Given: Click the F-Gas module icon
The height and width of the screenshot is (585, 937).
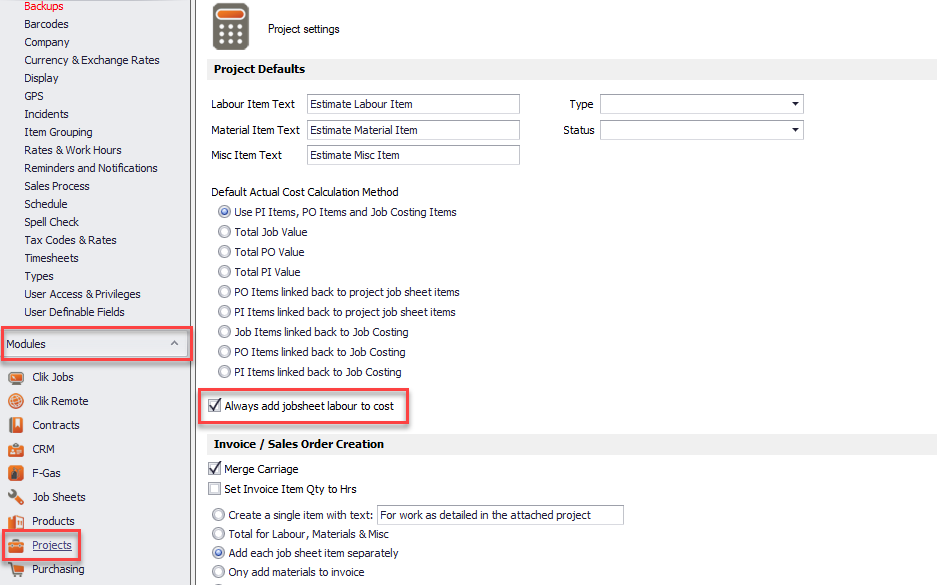Looking at the screenshot, I should click(x=16, y=473).
